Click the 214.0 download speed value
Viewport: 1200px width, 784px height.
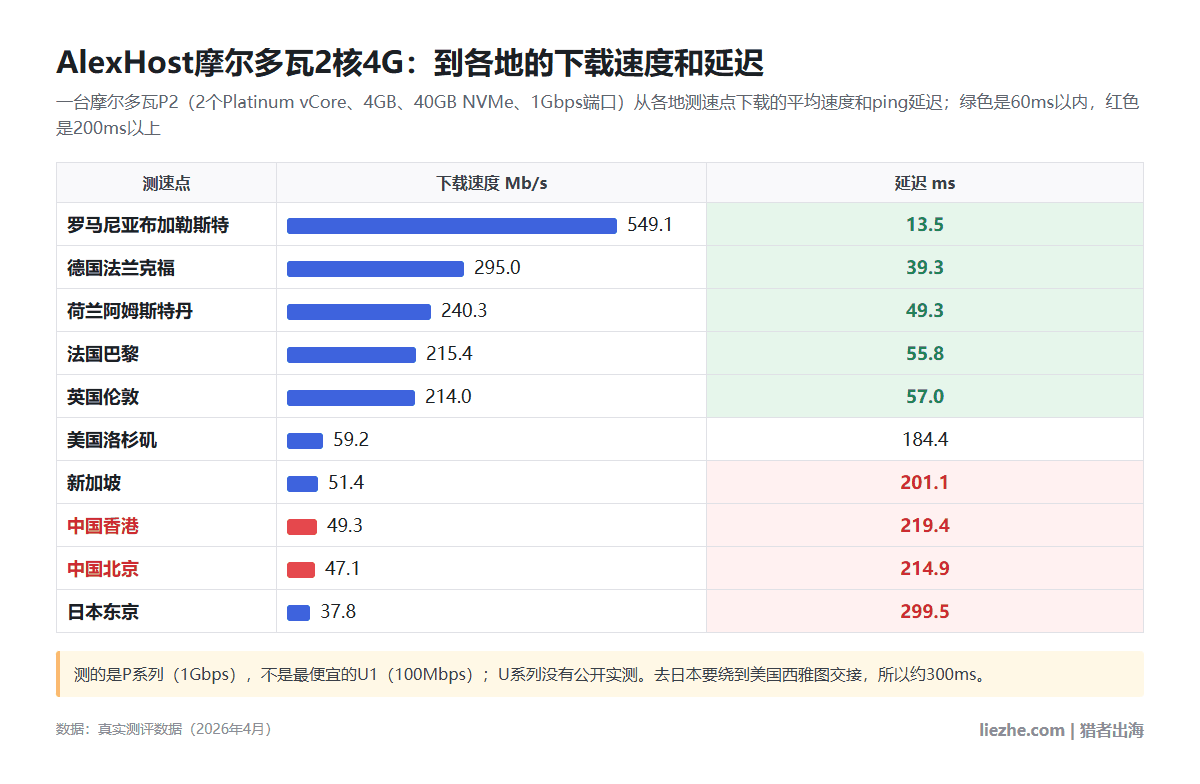[x=448, y=397]
